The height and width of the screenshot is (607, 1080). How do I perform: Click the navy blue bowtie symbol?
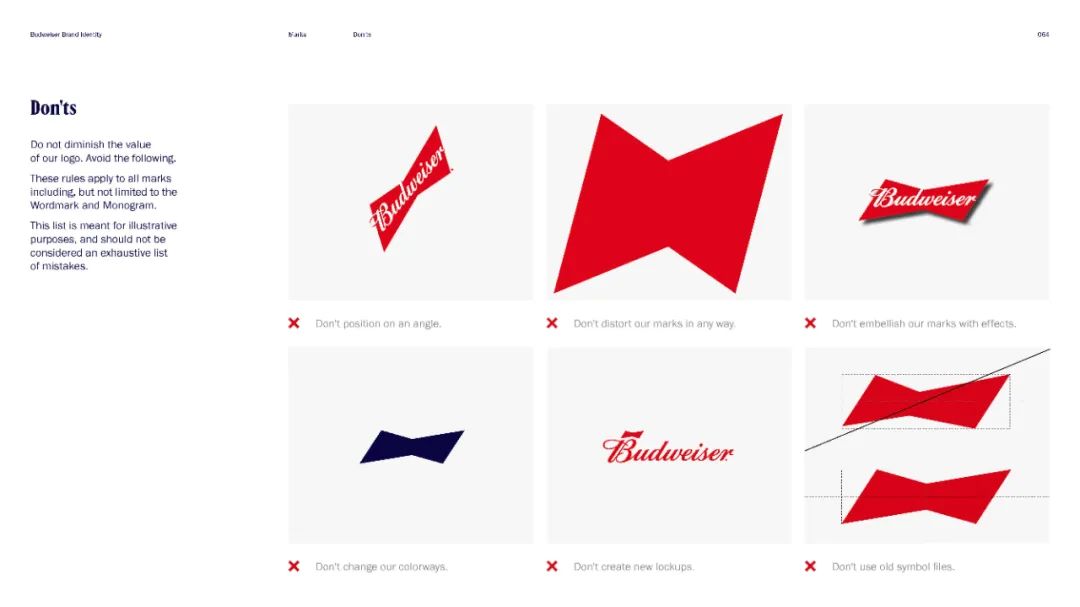click(x=412, y=446)
